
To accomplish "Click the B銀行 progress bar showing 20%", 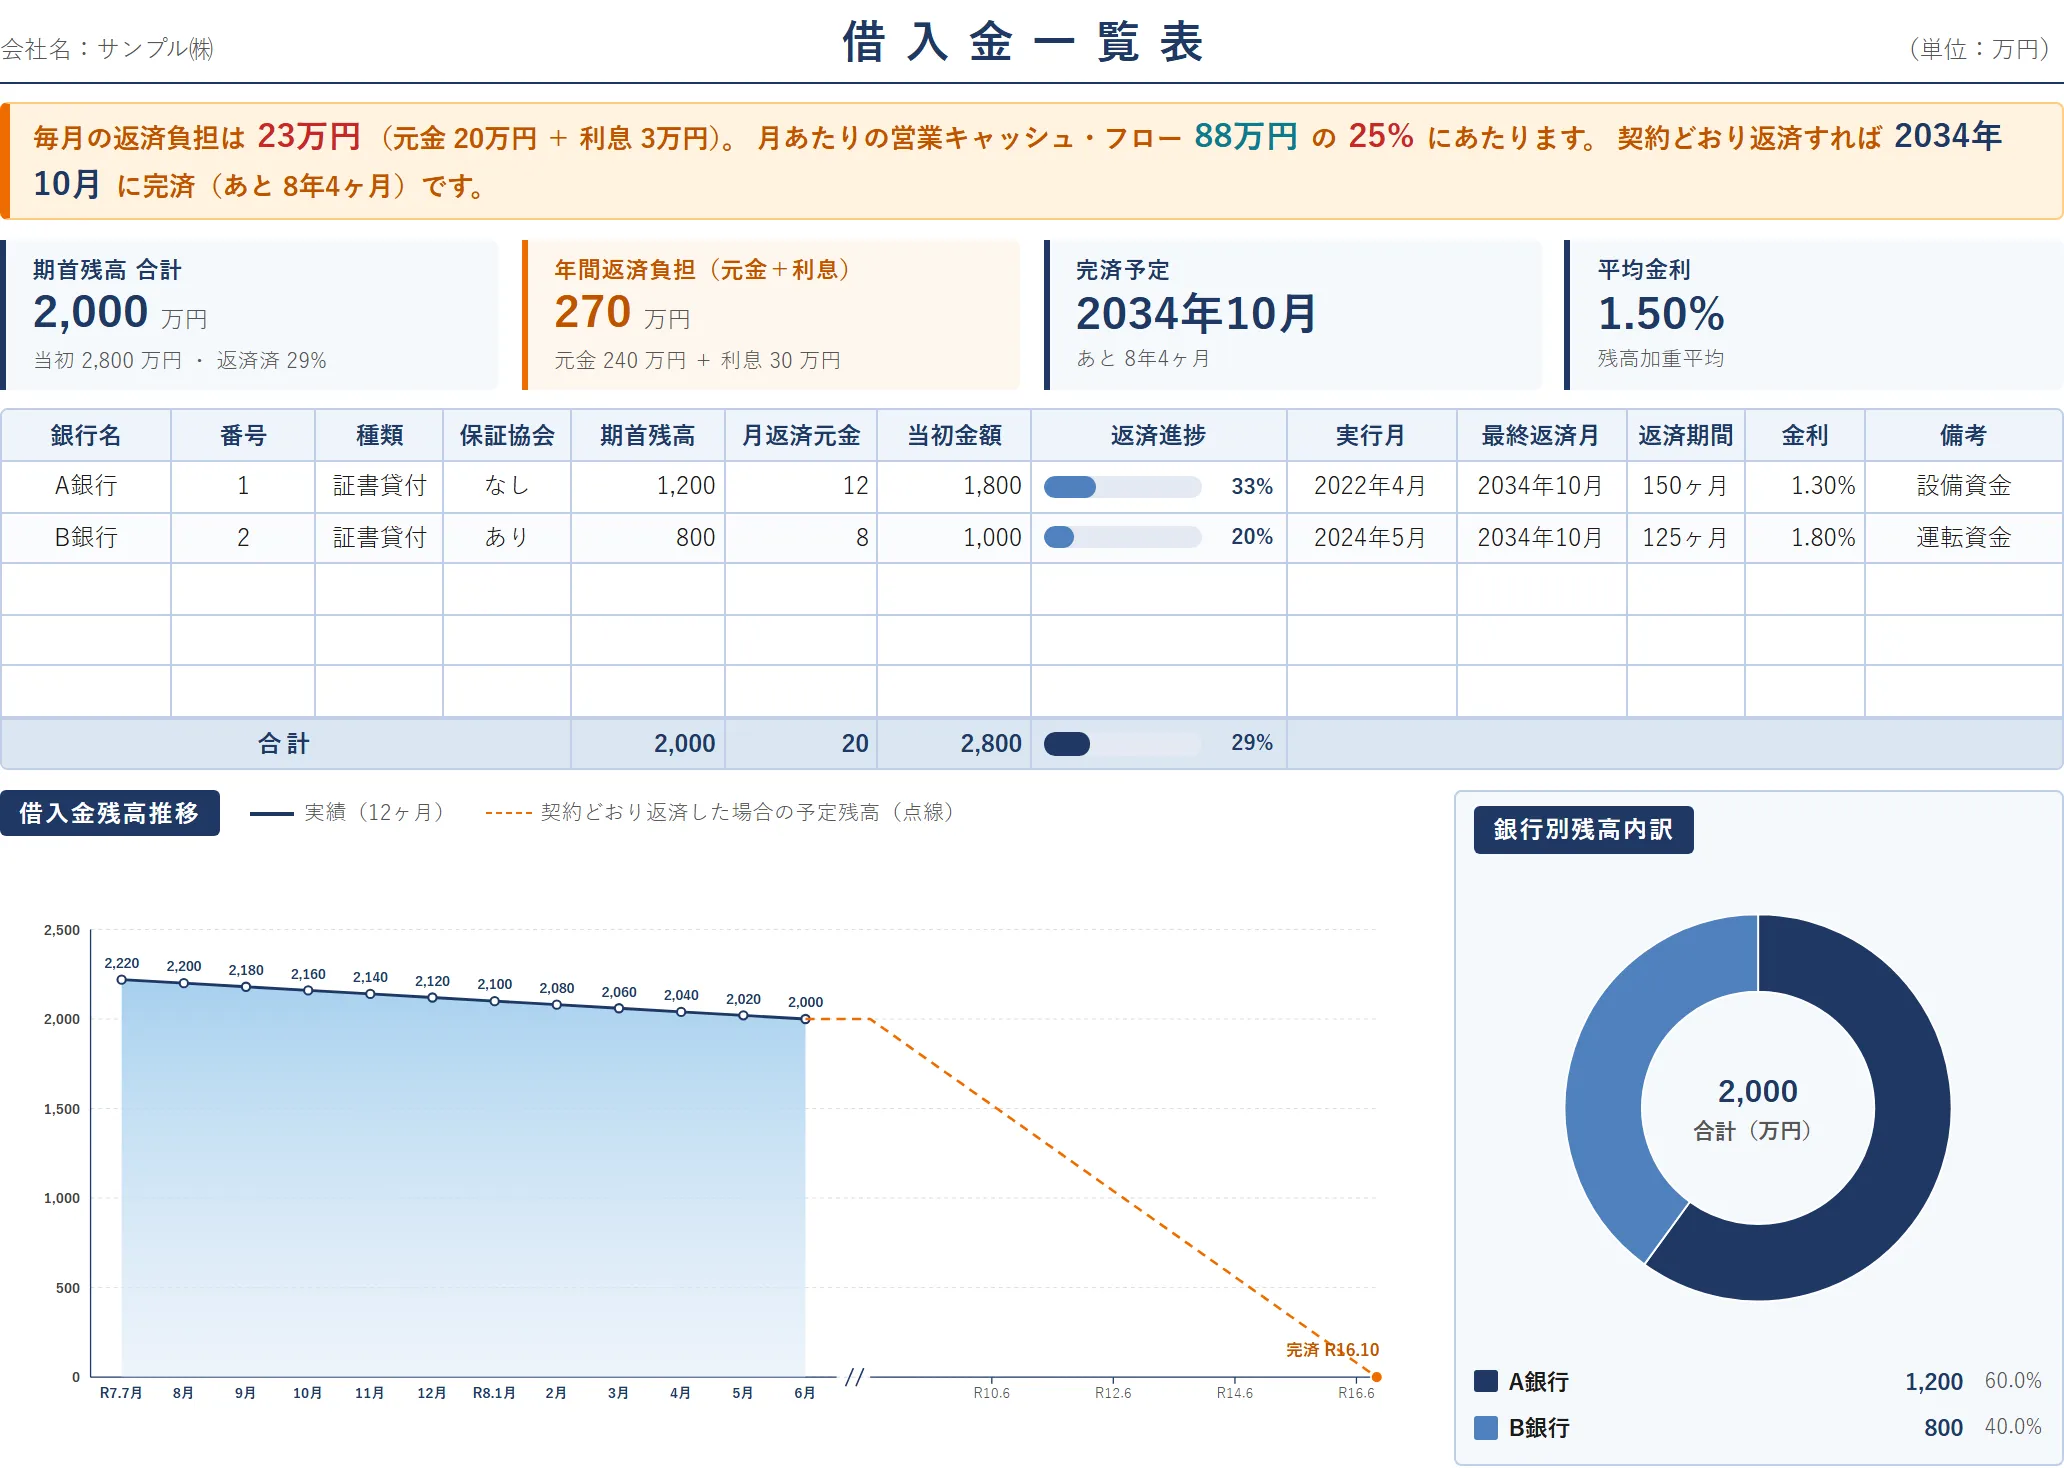I will 1122,537.
